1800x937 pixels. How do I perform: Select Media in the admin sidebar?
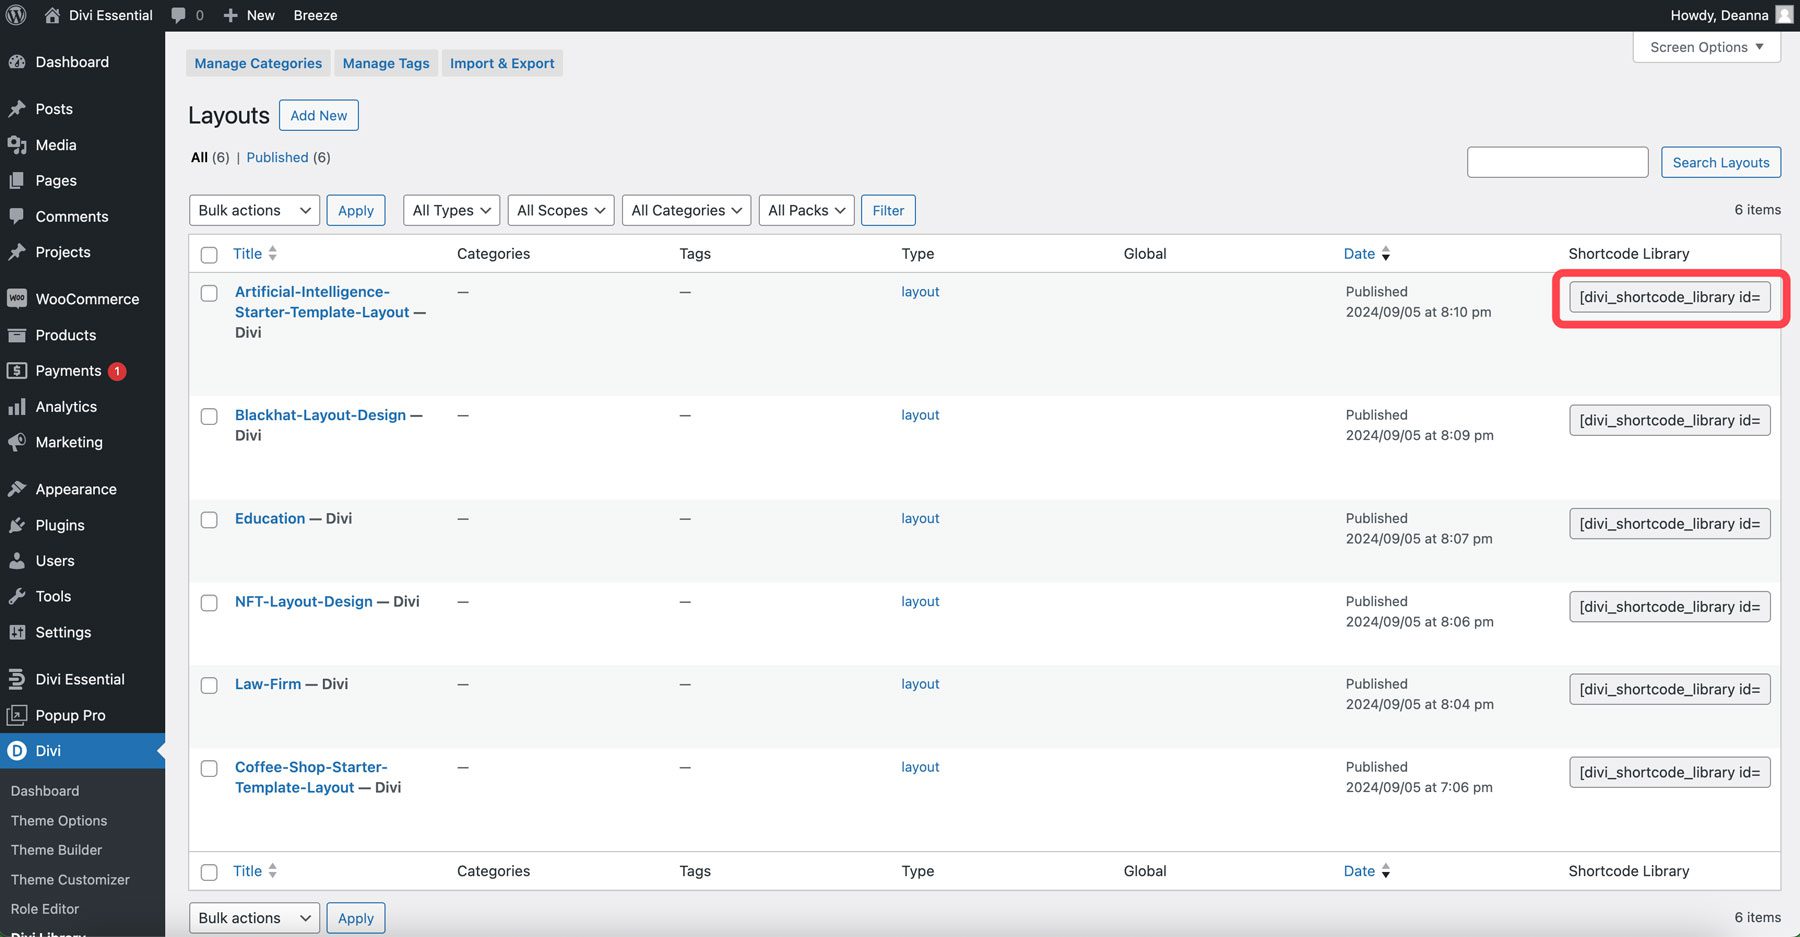(x=55, y=144)
